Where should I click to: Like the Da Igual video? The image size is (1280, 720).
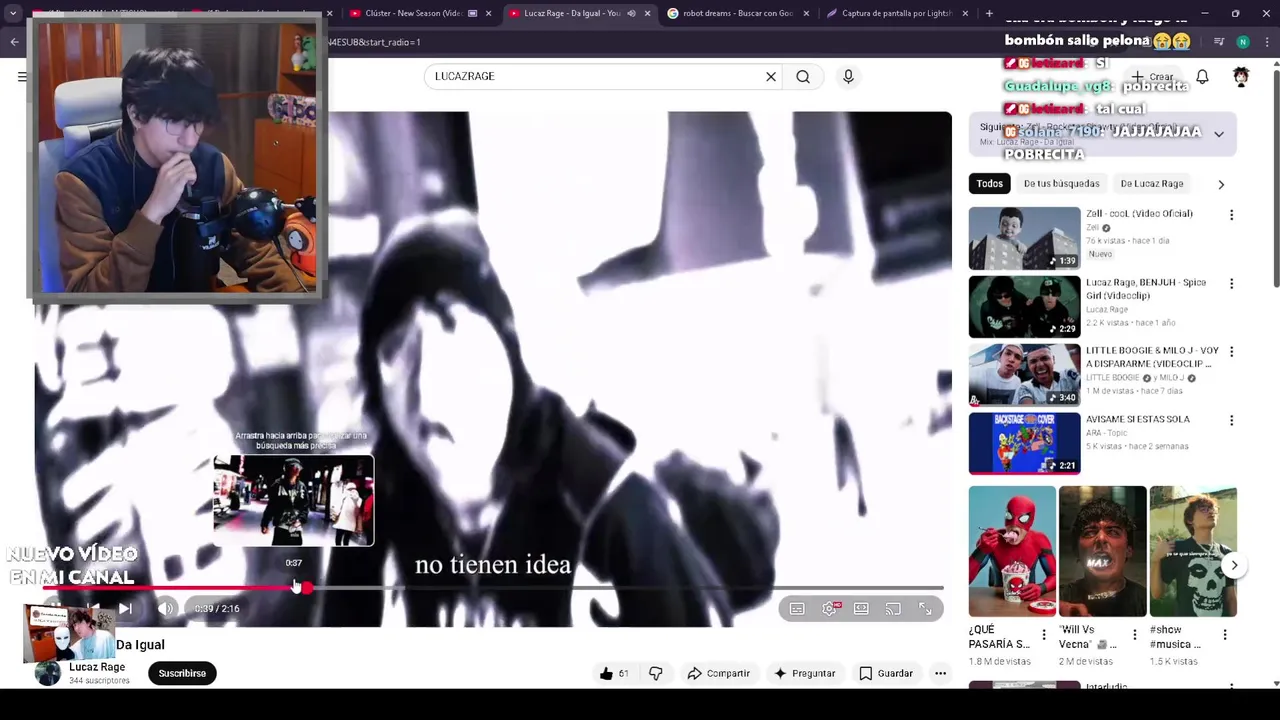pos(614,673)
